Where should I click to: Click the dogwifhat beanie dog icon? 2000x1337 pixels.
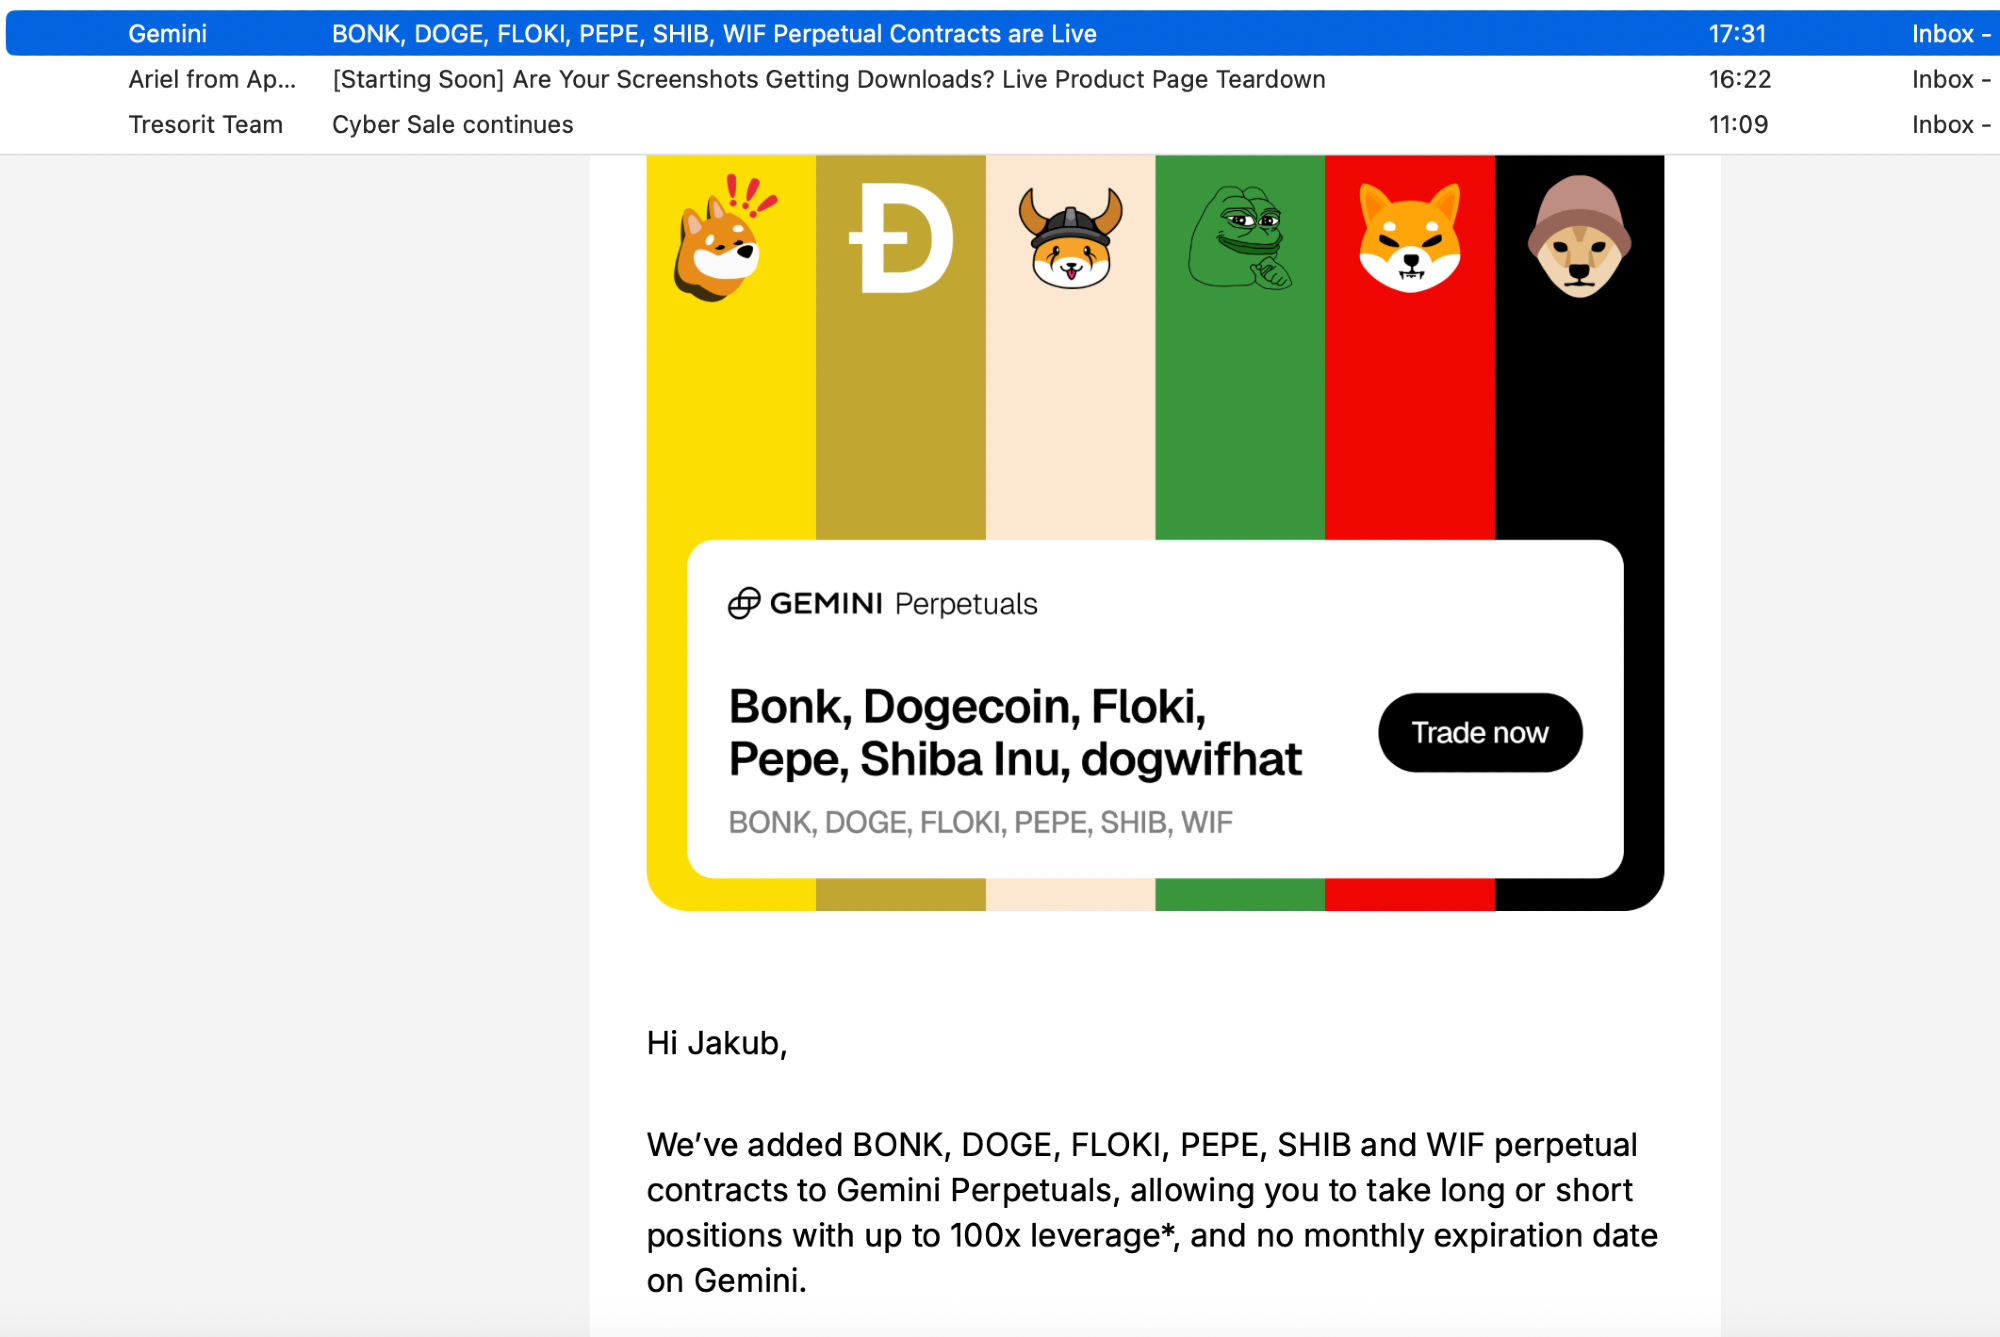click(x=1578, y=238)
